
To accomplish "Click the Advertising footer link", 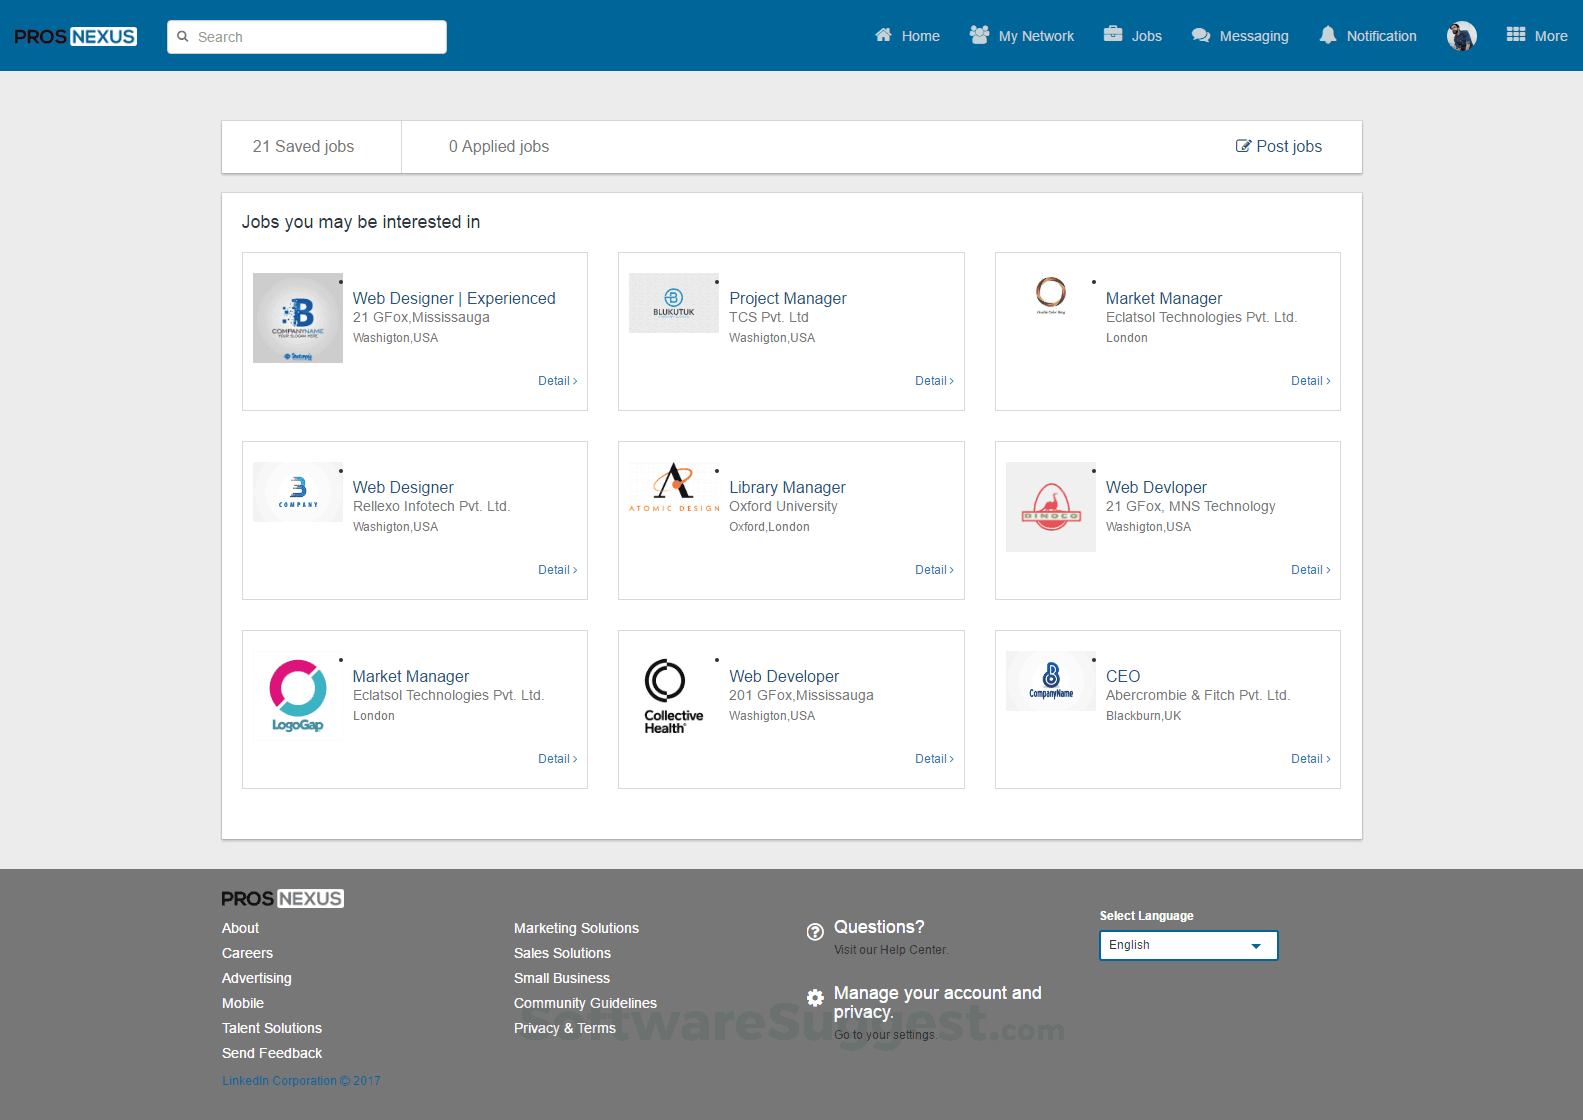I will point(257,978).
